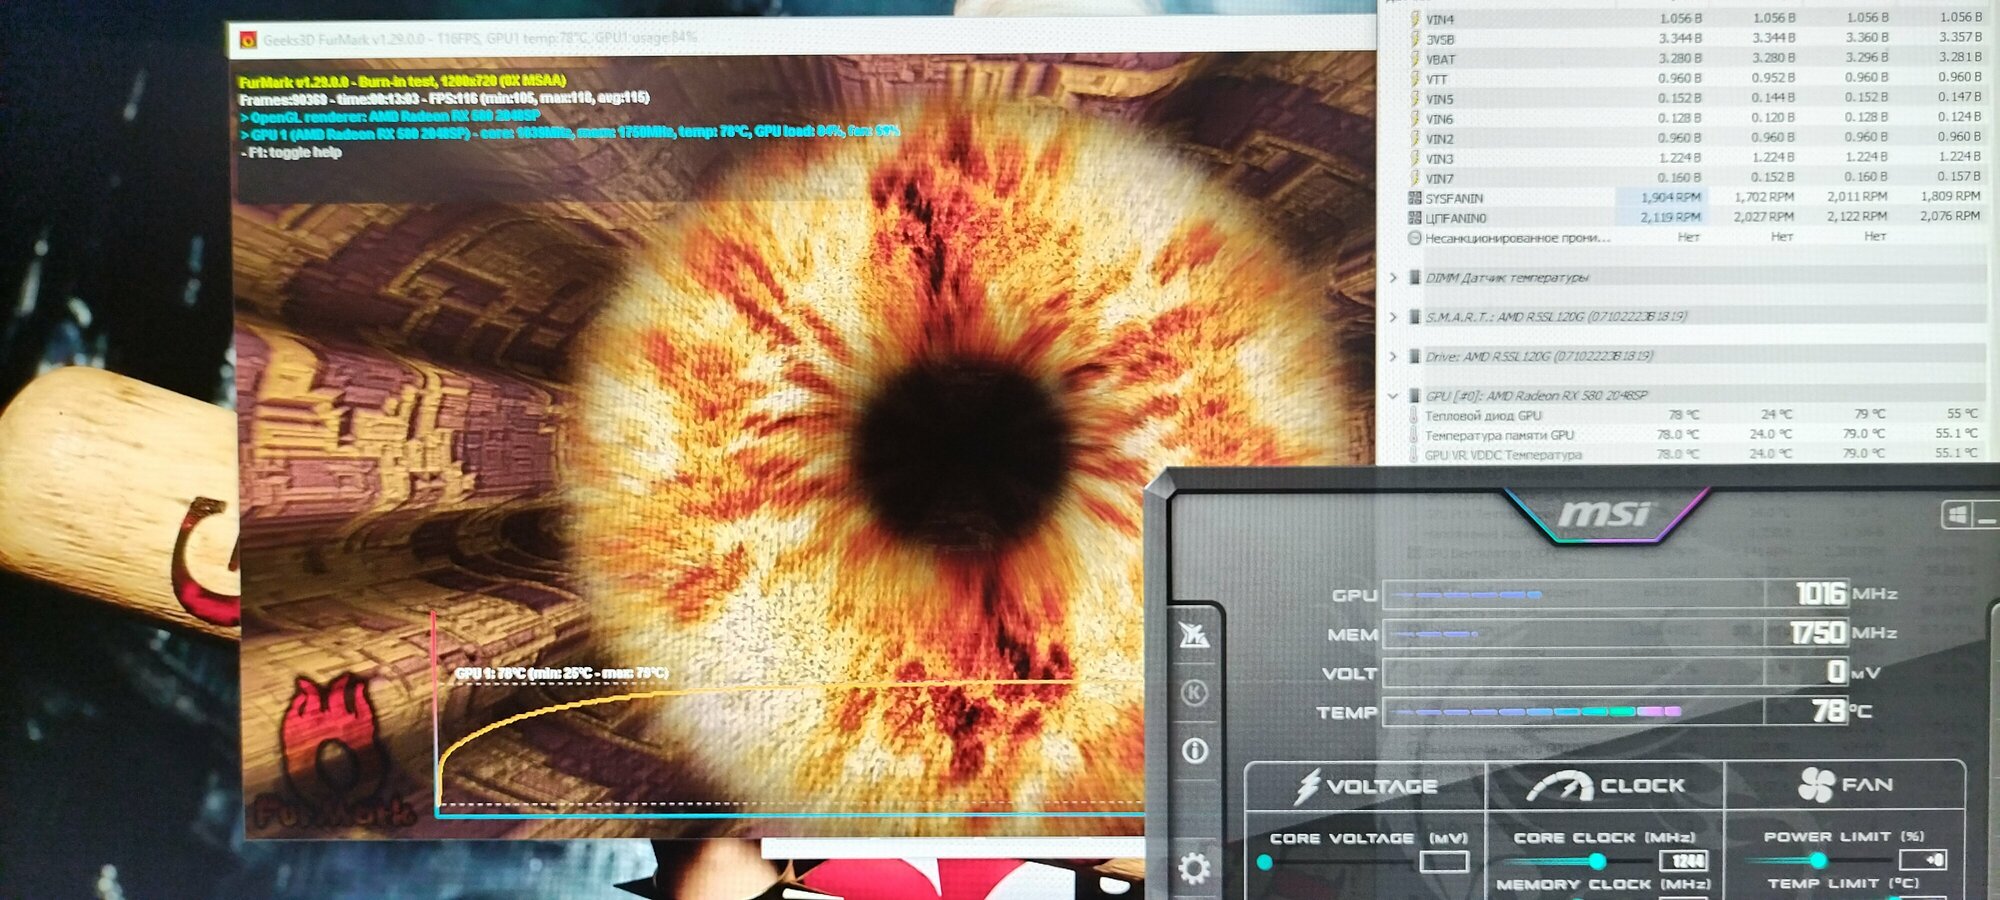Open the MSI Dragon Center sidebar icon in Afterburner
The height and width of the screenshot is (900, 2000).
1194,635
